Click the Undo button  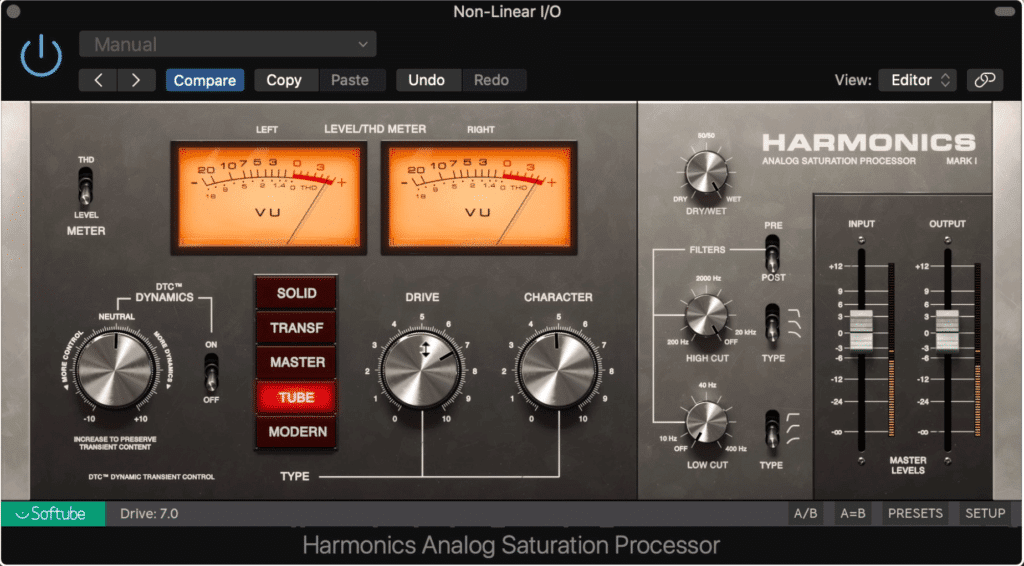[x=426, y=80]
